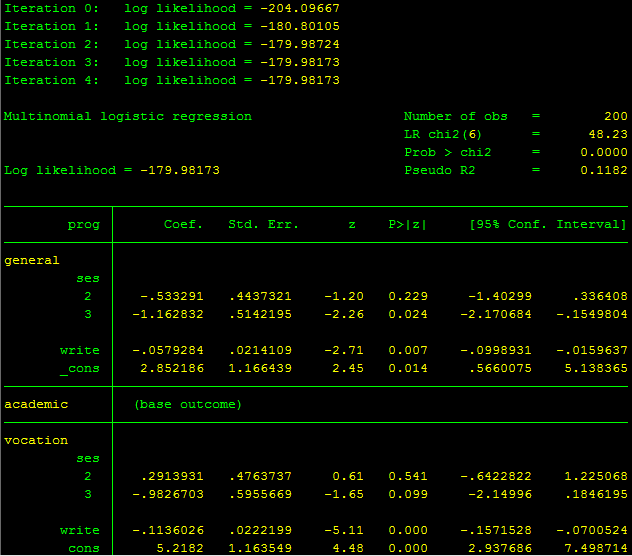The height and width of the screenshot is (556, 632).
Task: Select coefficient -1.162832
Action: (168, 314)
